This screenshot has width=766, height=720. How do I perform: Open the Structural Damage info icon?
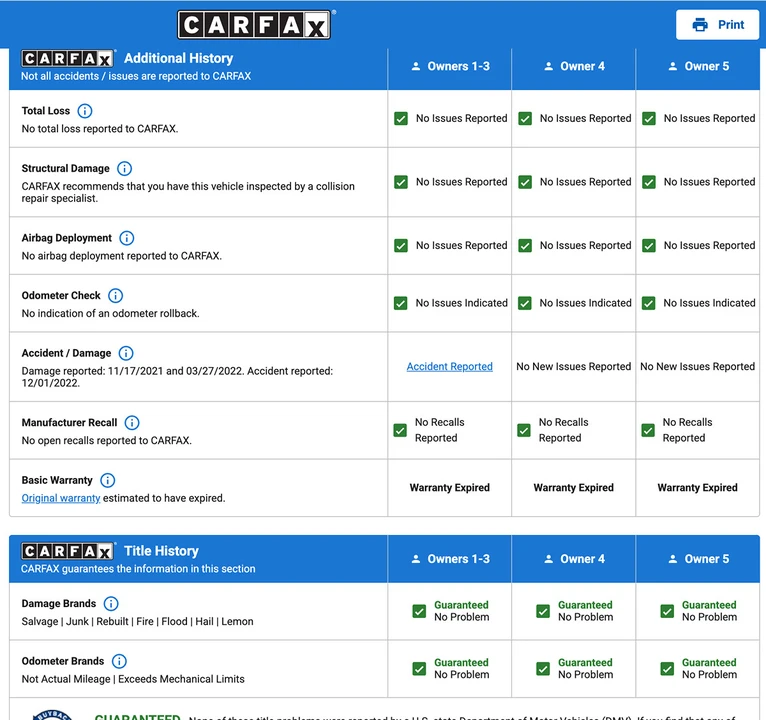[x=125, y=169]
